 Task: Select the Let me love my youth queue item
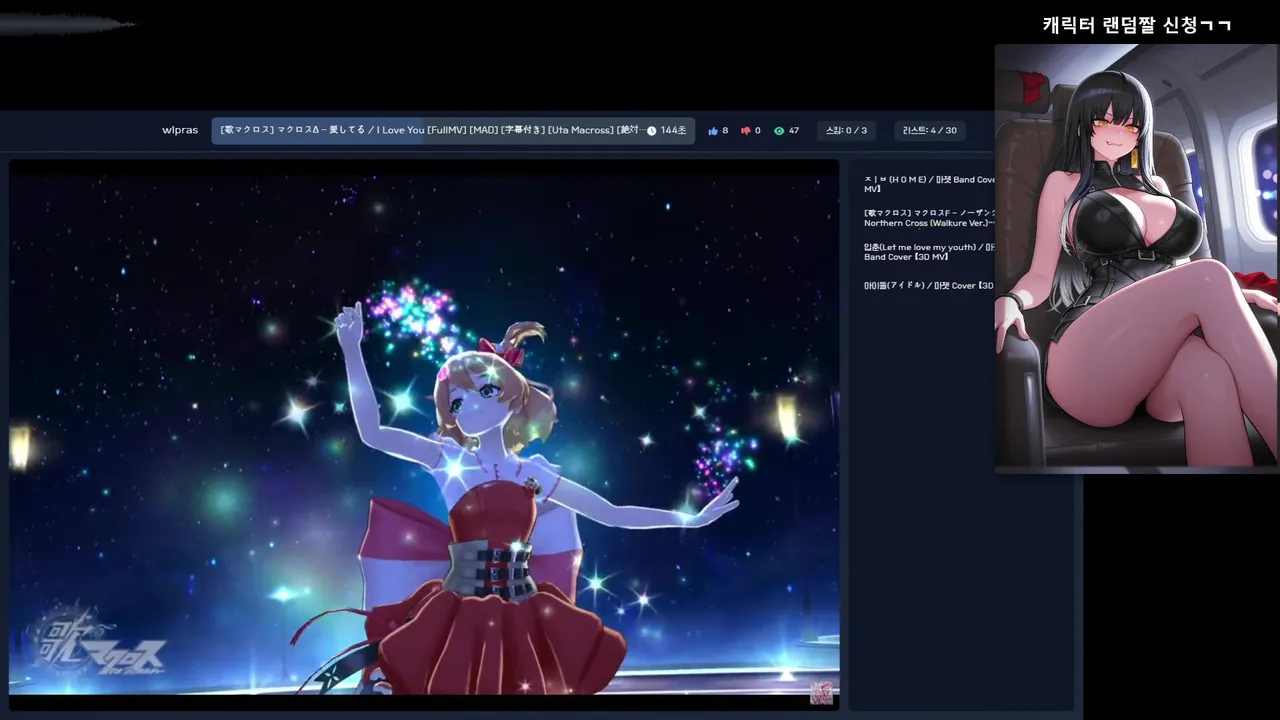[x=929, y=252]
